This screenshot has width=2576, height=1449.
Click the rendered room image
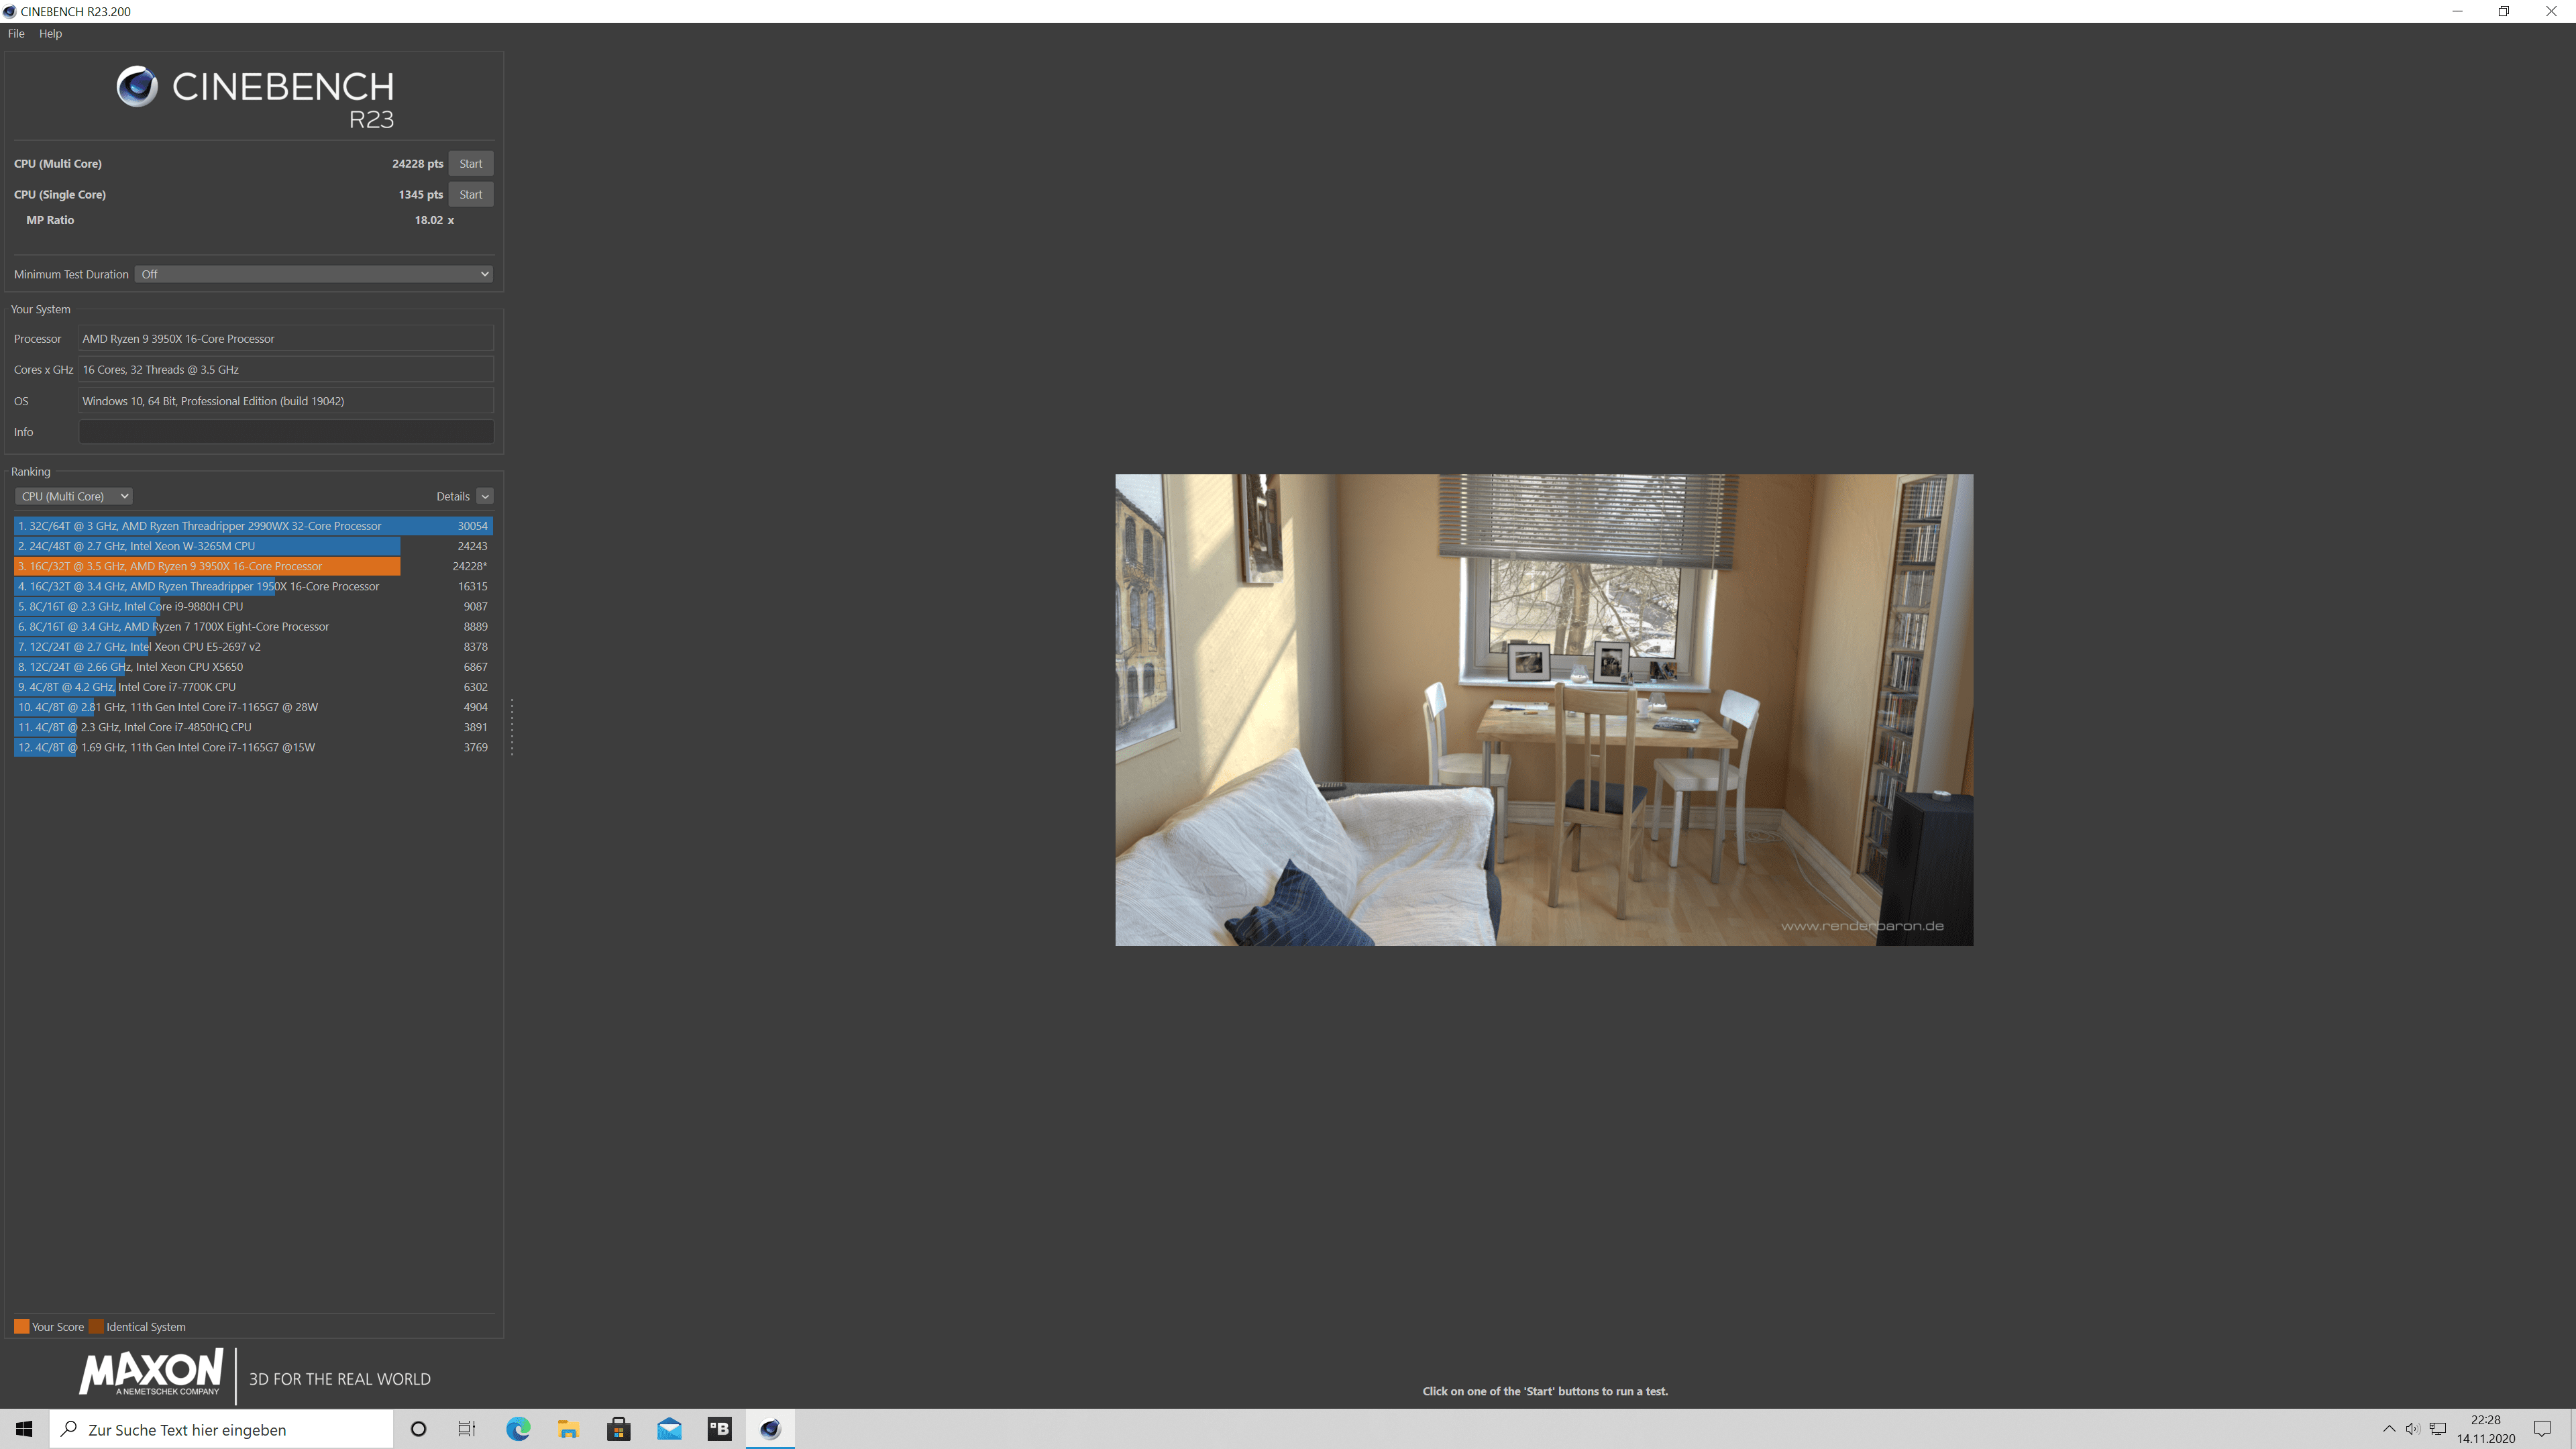pos(1544,710)
